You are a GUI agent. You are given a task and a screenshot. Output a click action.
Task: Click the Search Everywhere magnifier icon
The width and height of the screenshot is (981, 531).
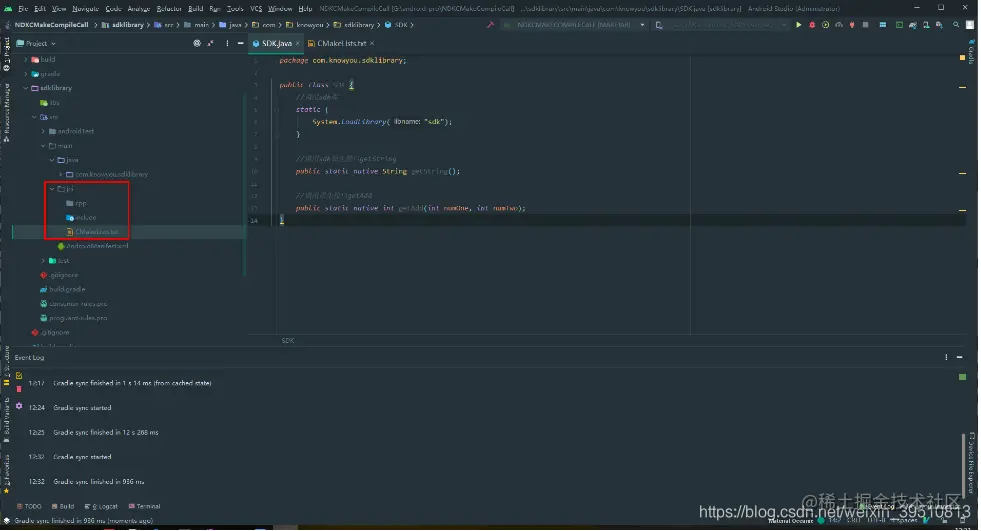pos(956,25)
